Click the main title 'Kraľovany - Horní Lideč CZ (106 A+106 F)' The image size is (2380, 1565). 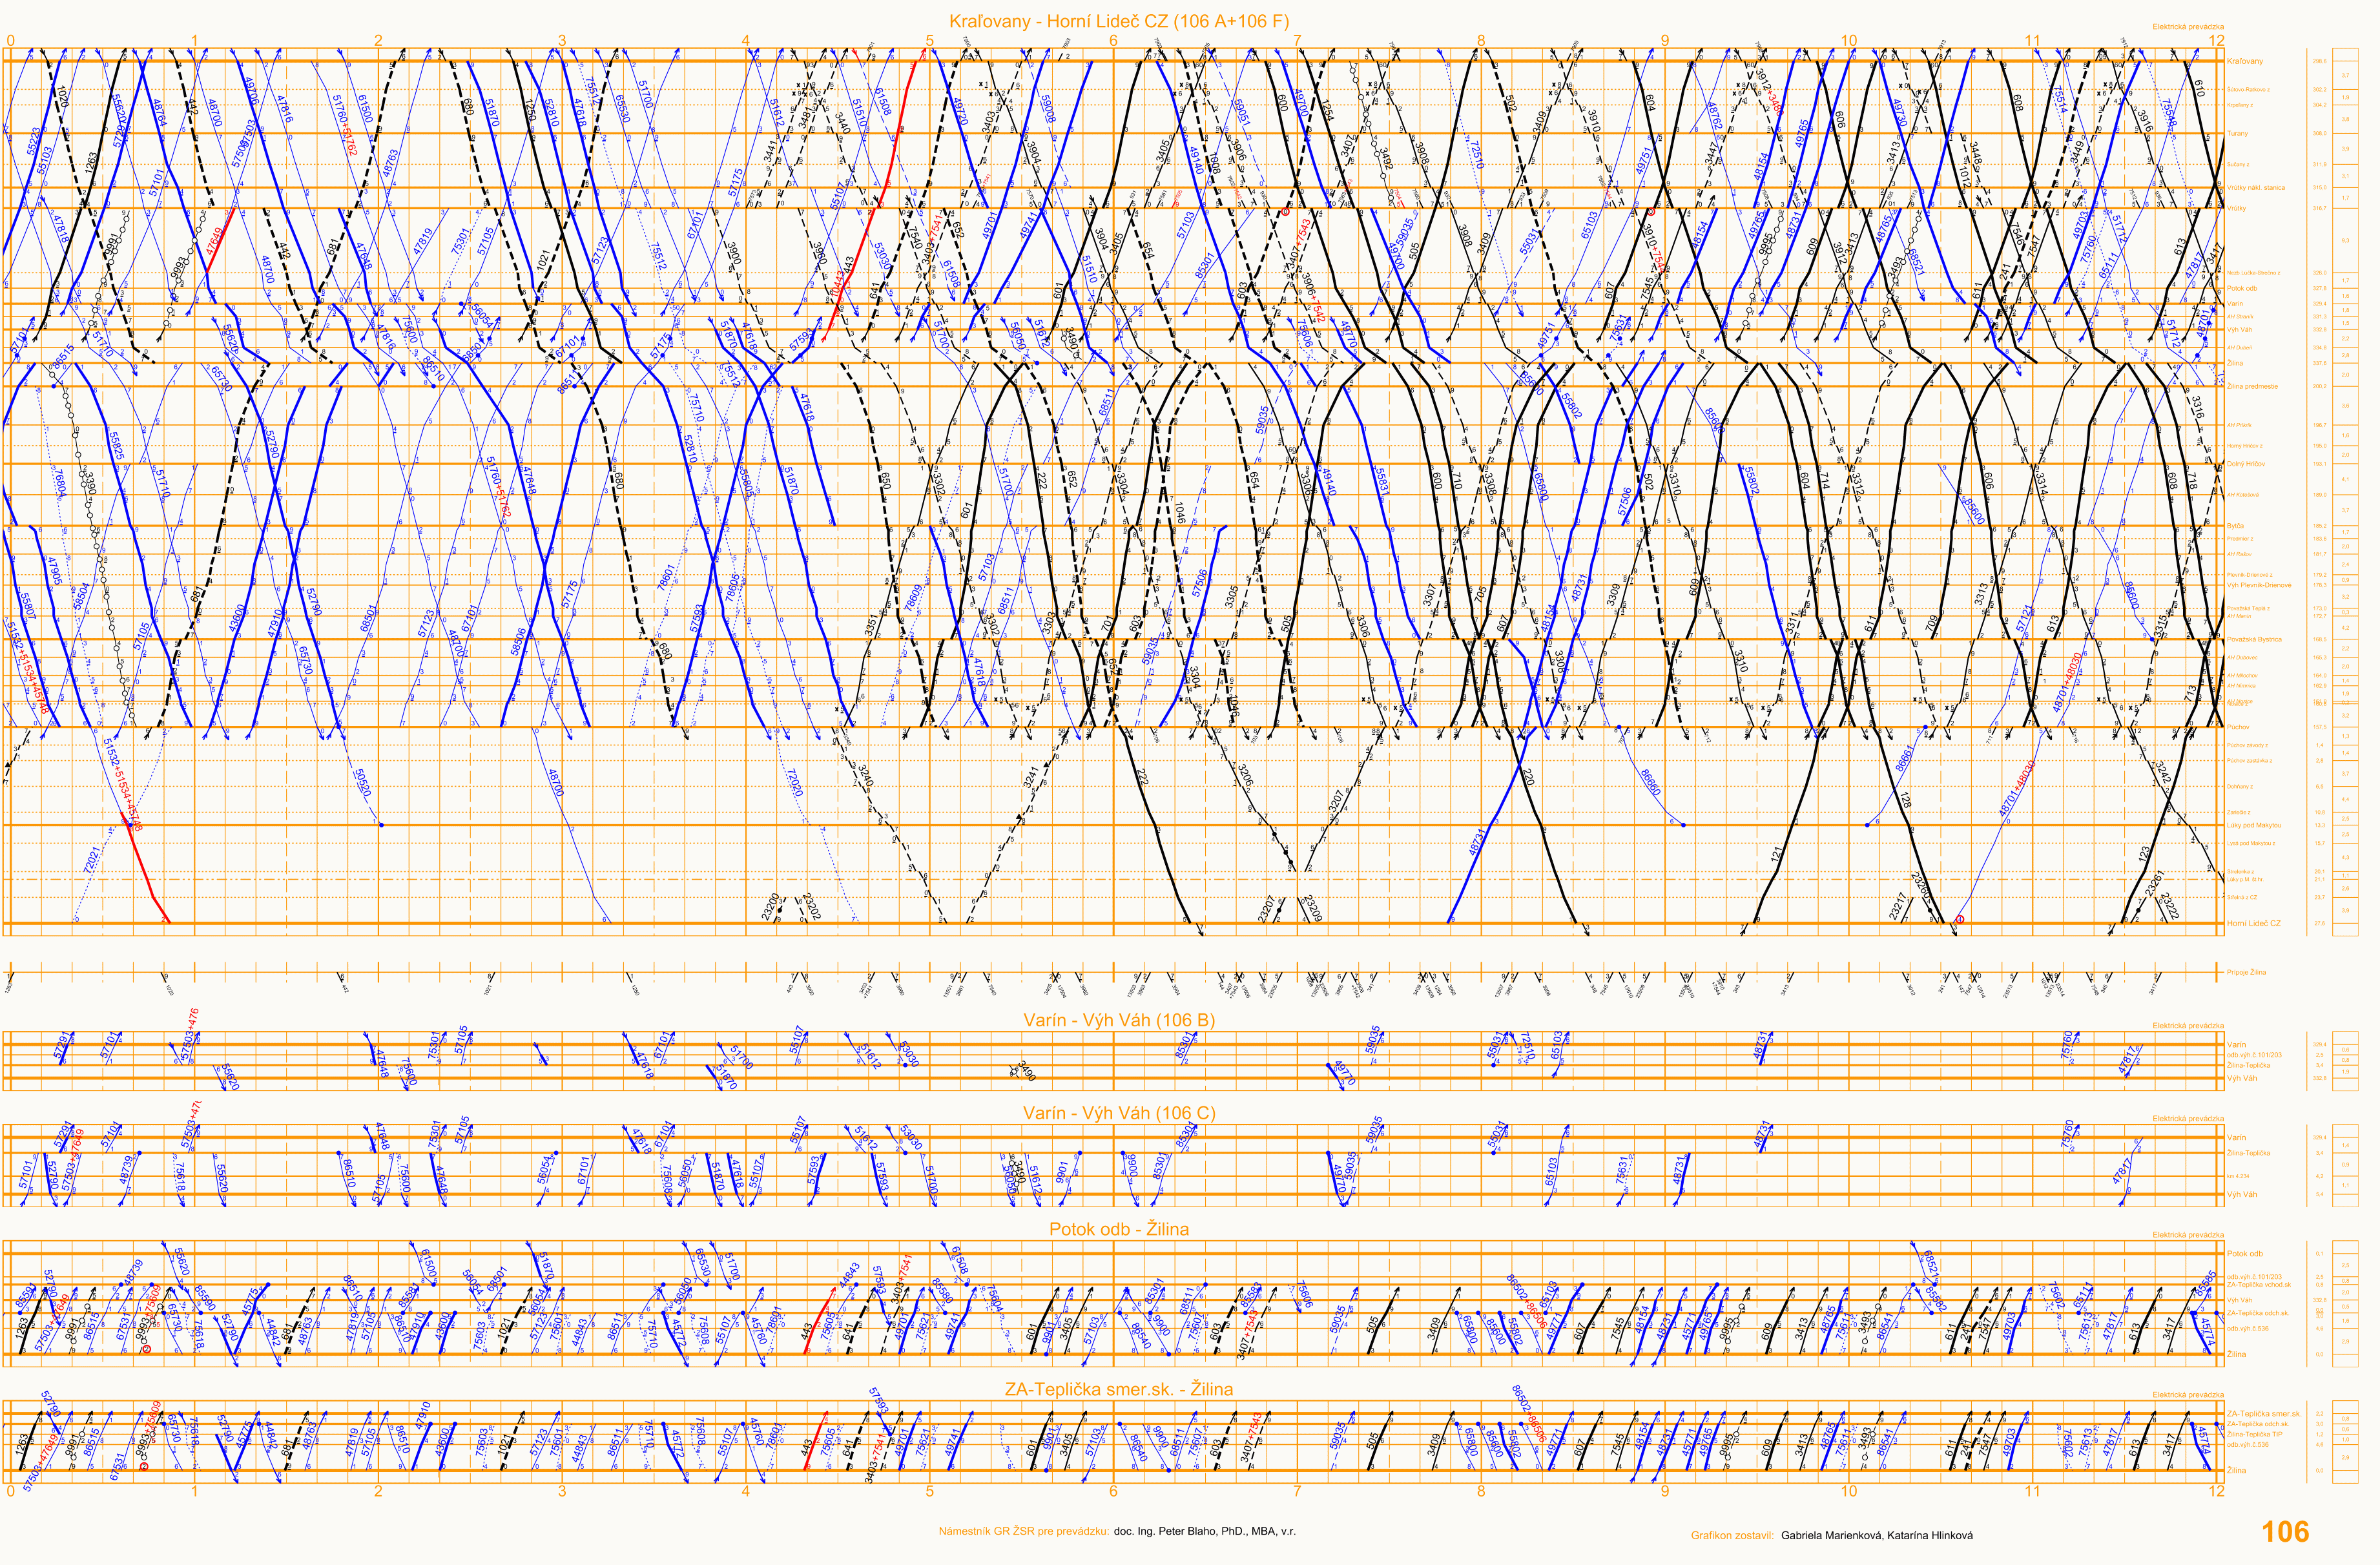[1119, 21]
